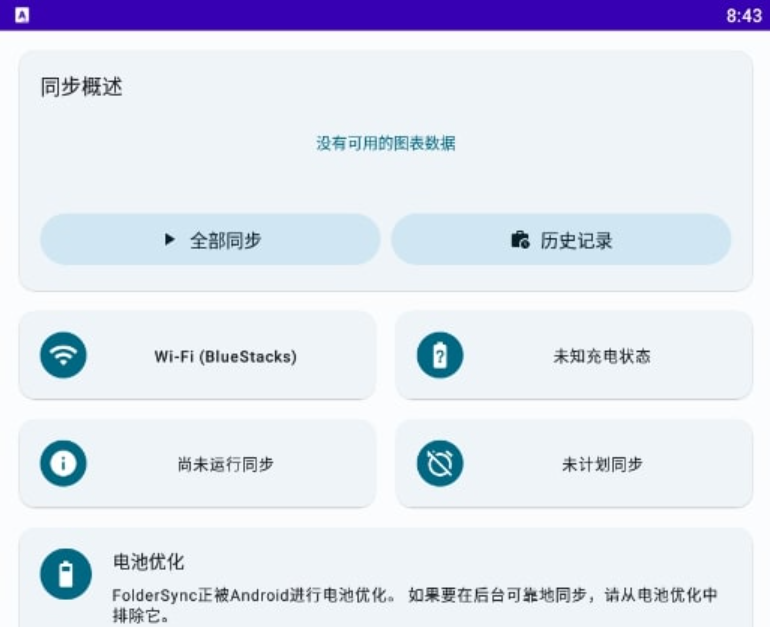Open 历史记录 history button
Image resolution: width=770 pixels, height=627 pixels.
coord(561,240)
